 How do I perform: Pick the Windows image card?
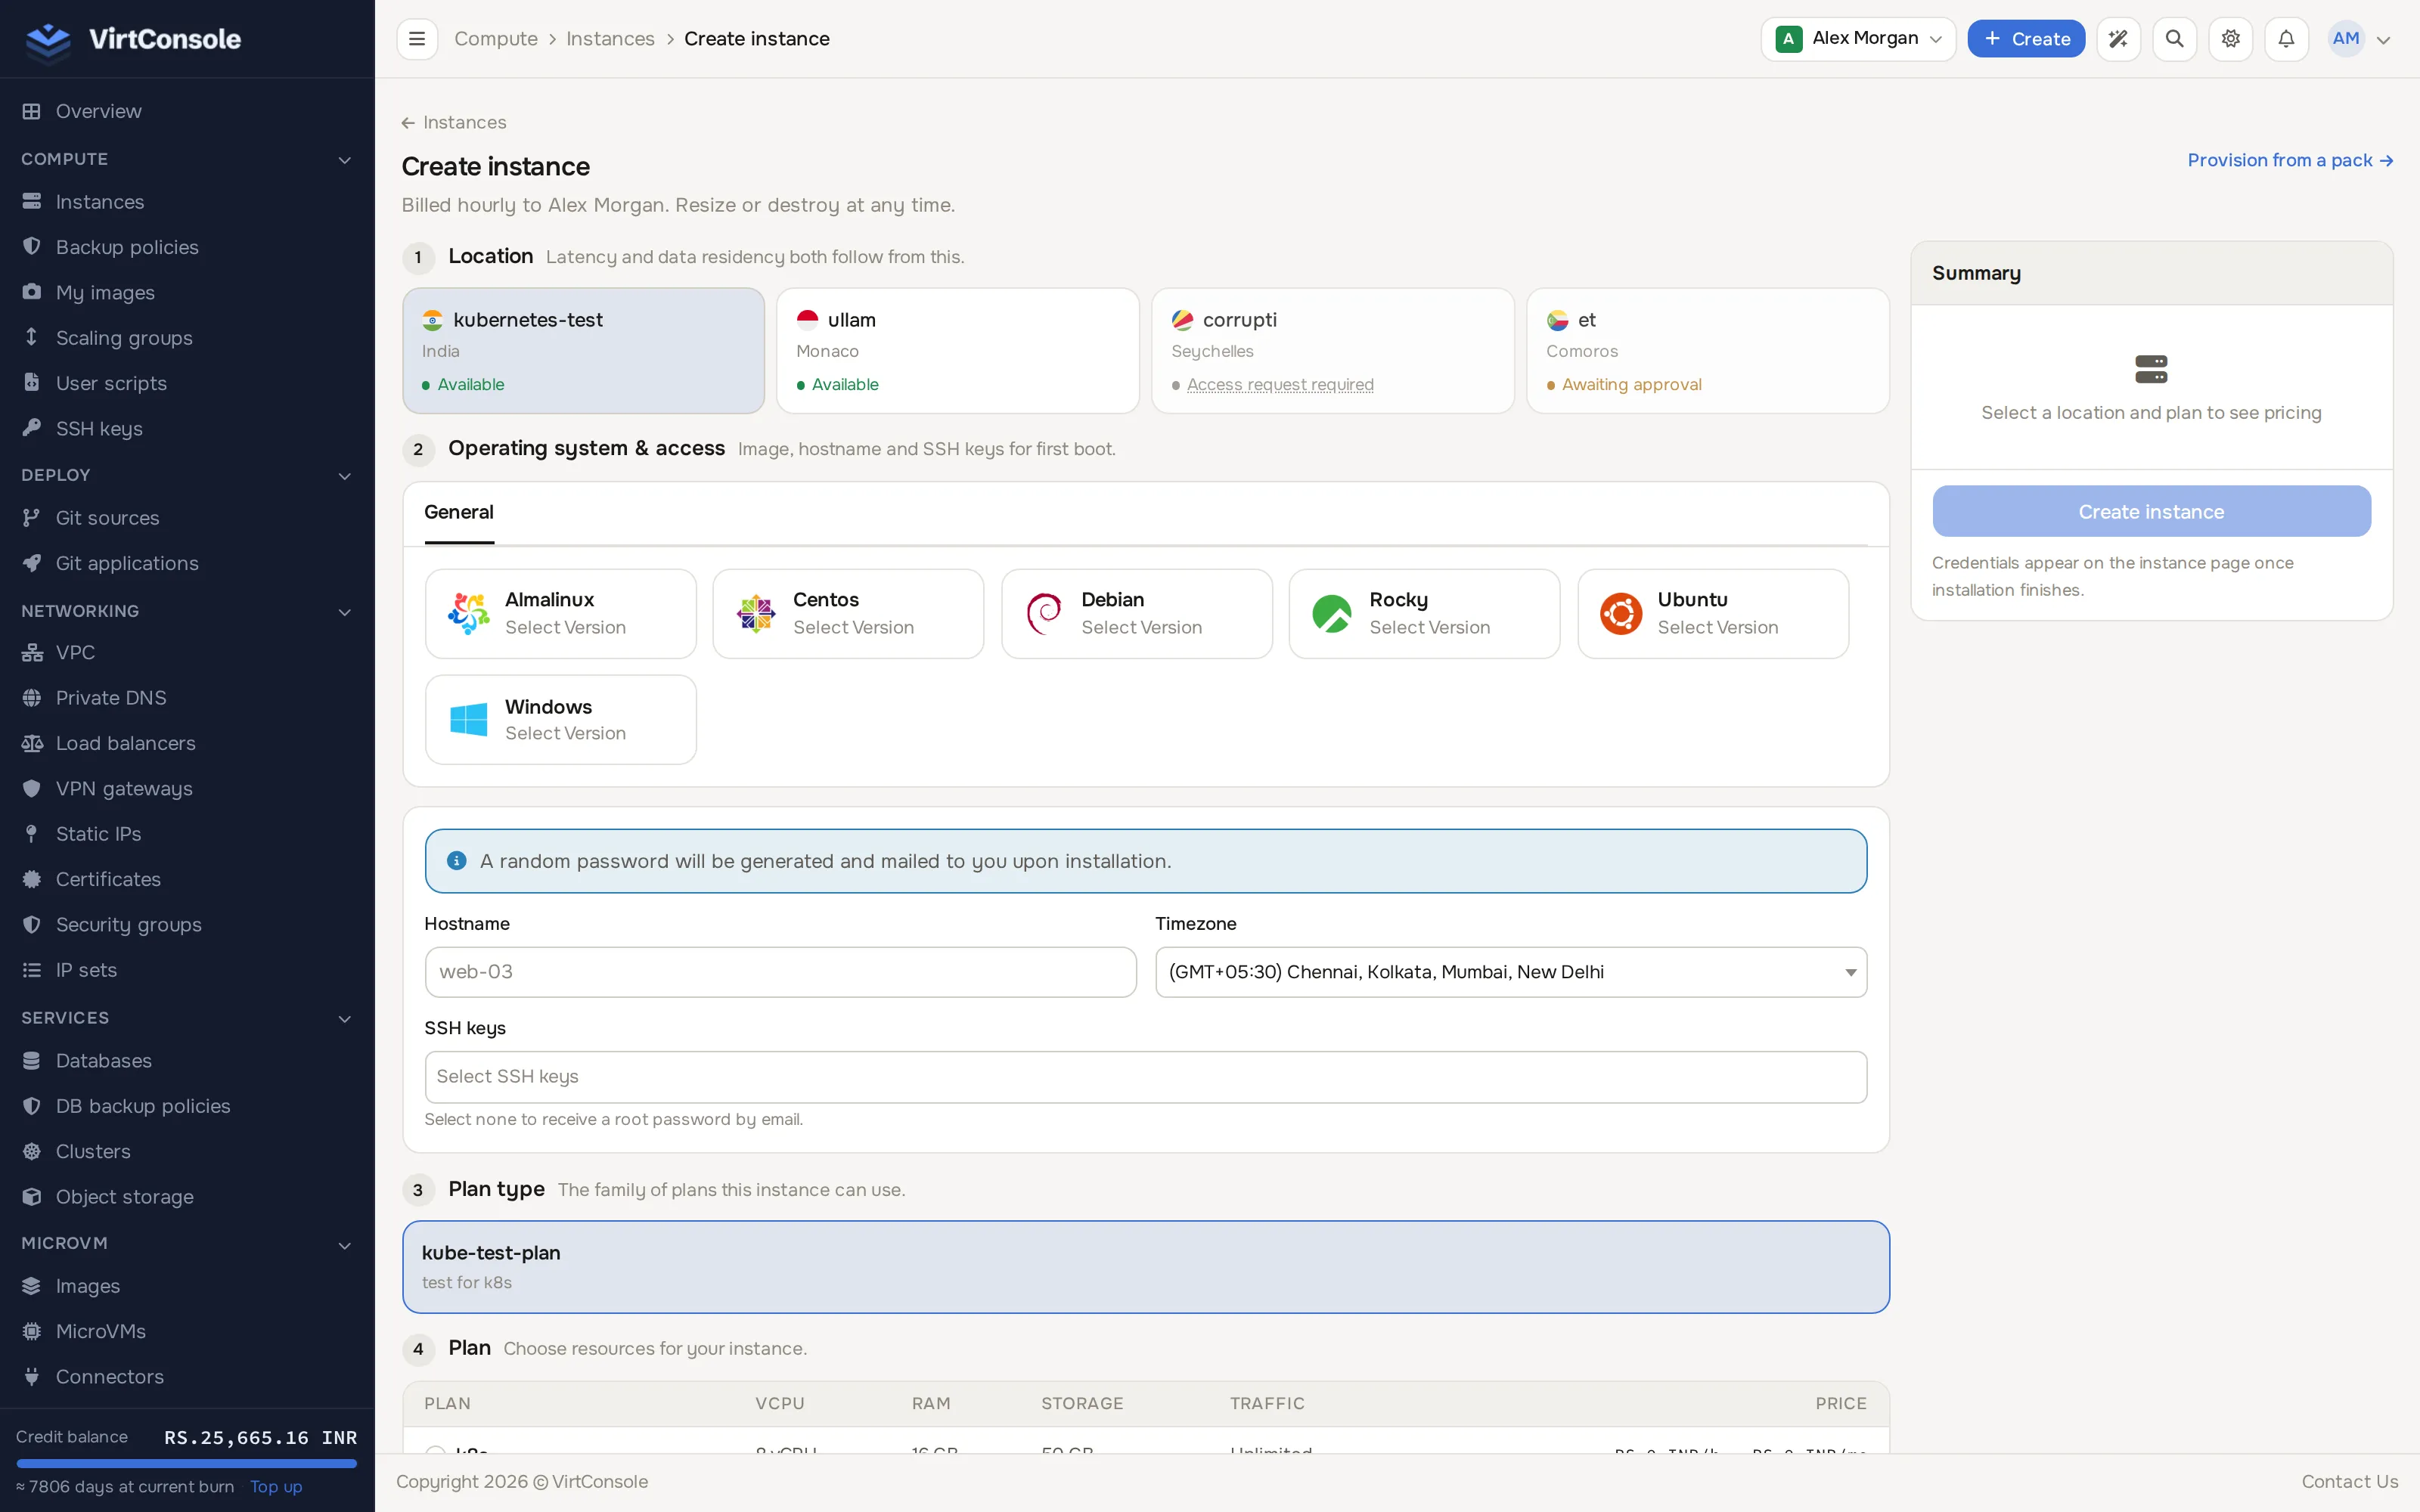pos(560,719)
